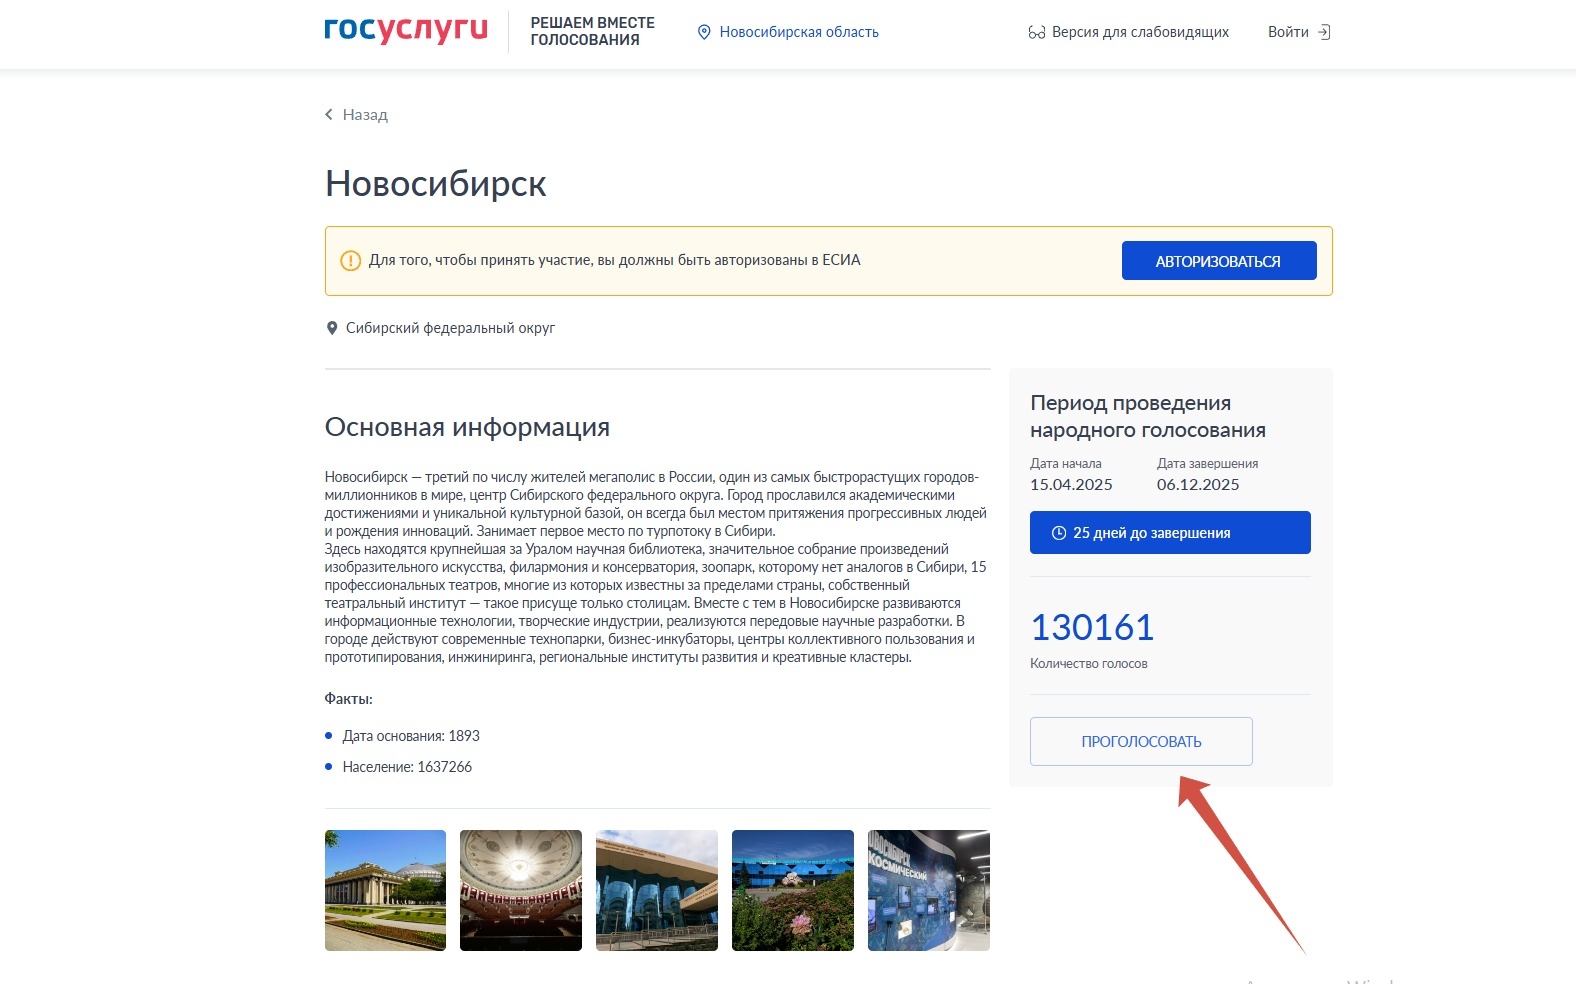Open the space exhibit thumbnail

[x=929, y=890]
